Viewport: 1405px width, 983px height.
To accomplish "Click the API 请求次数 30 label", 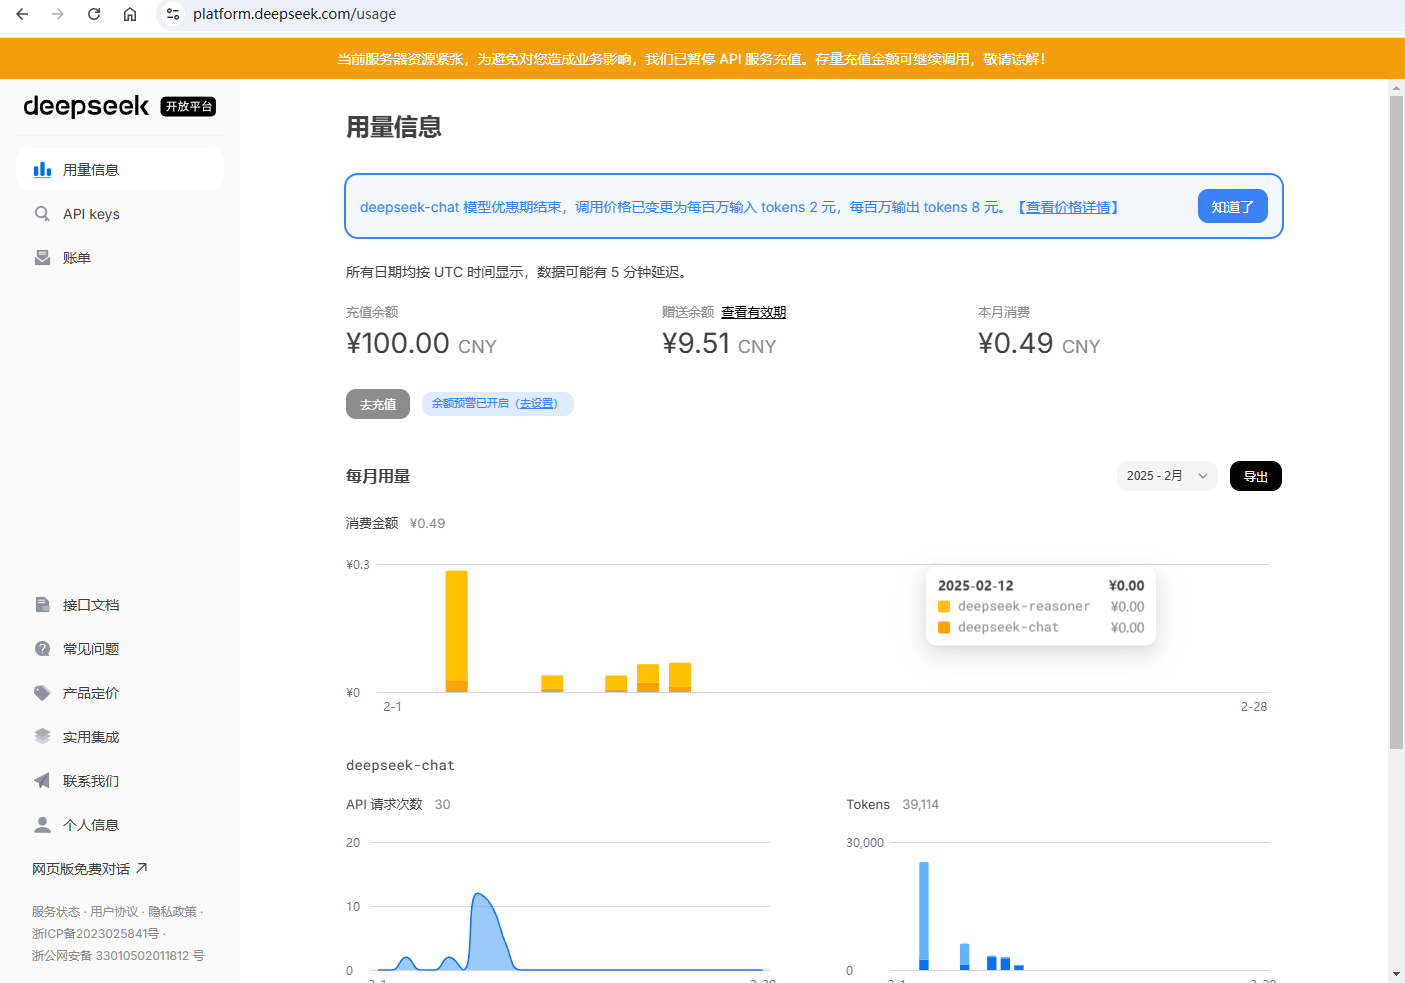I will coord(398,804).
